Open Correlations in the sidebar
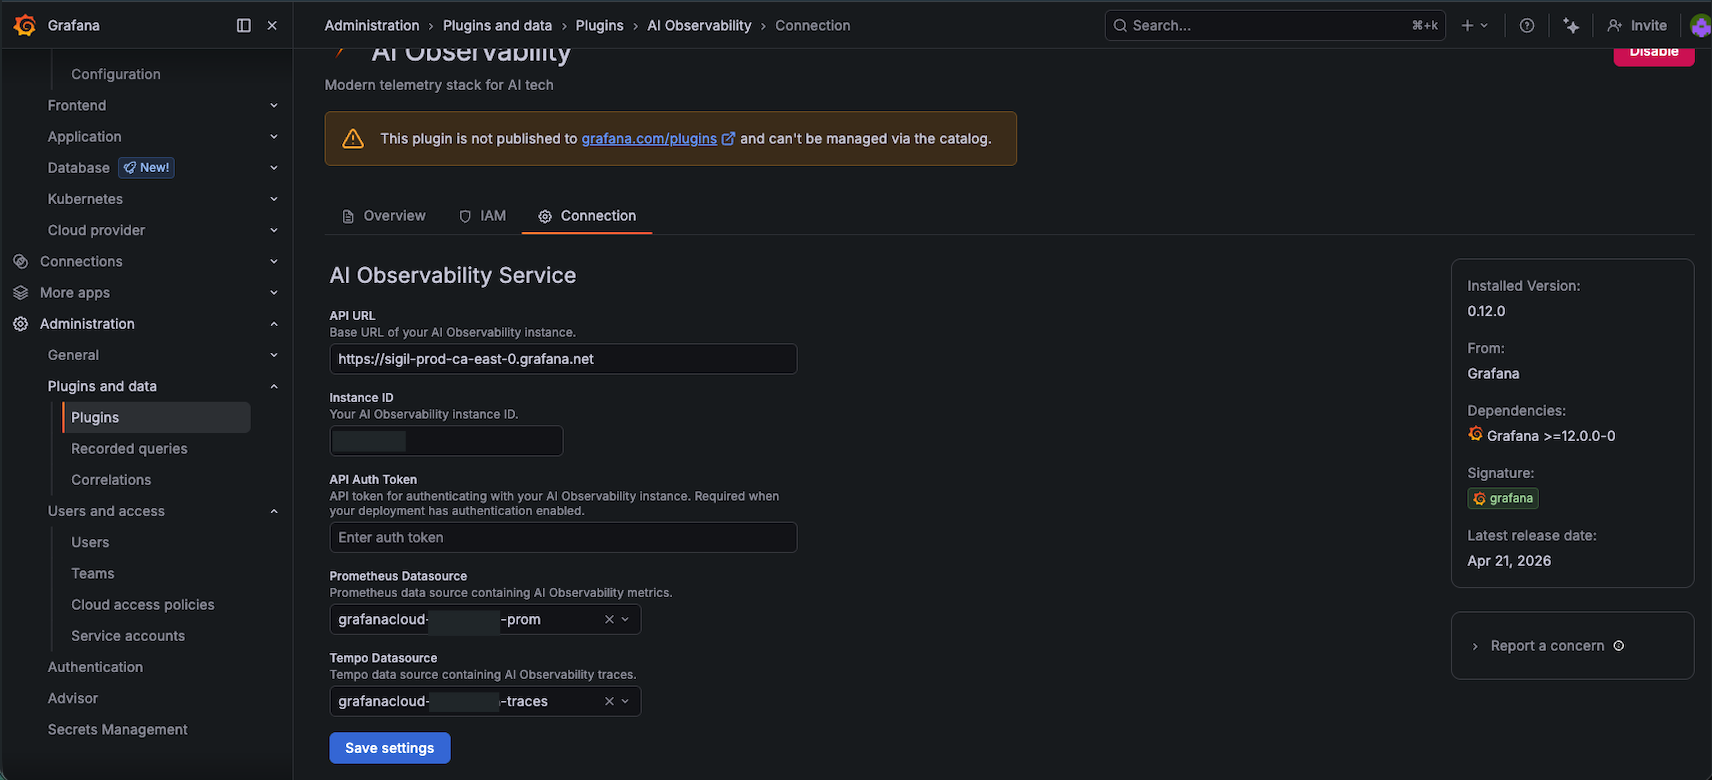The height and width of the screenshot is (780, 1712). tap(111, 480)
